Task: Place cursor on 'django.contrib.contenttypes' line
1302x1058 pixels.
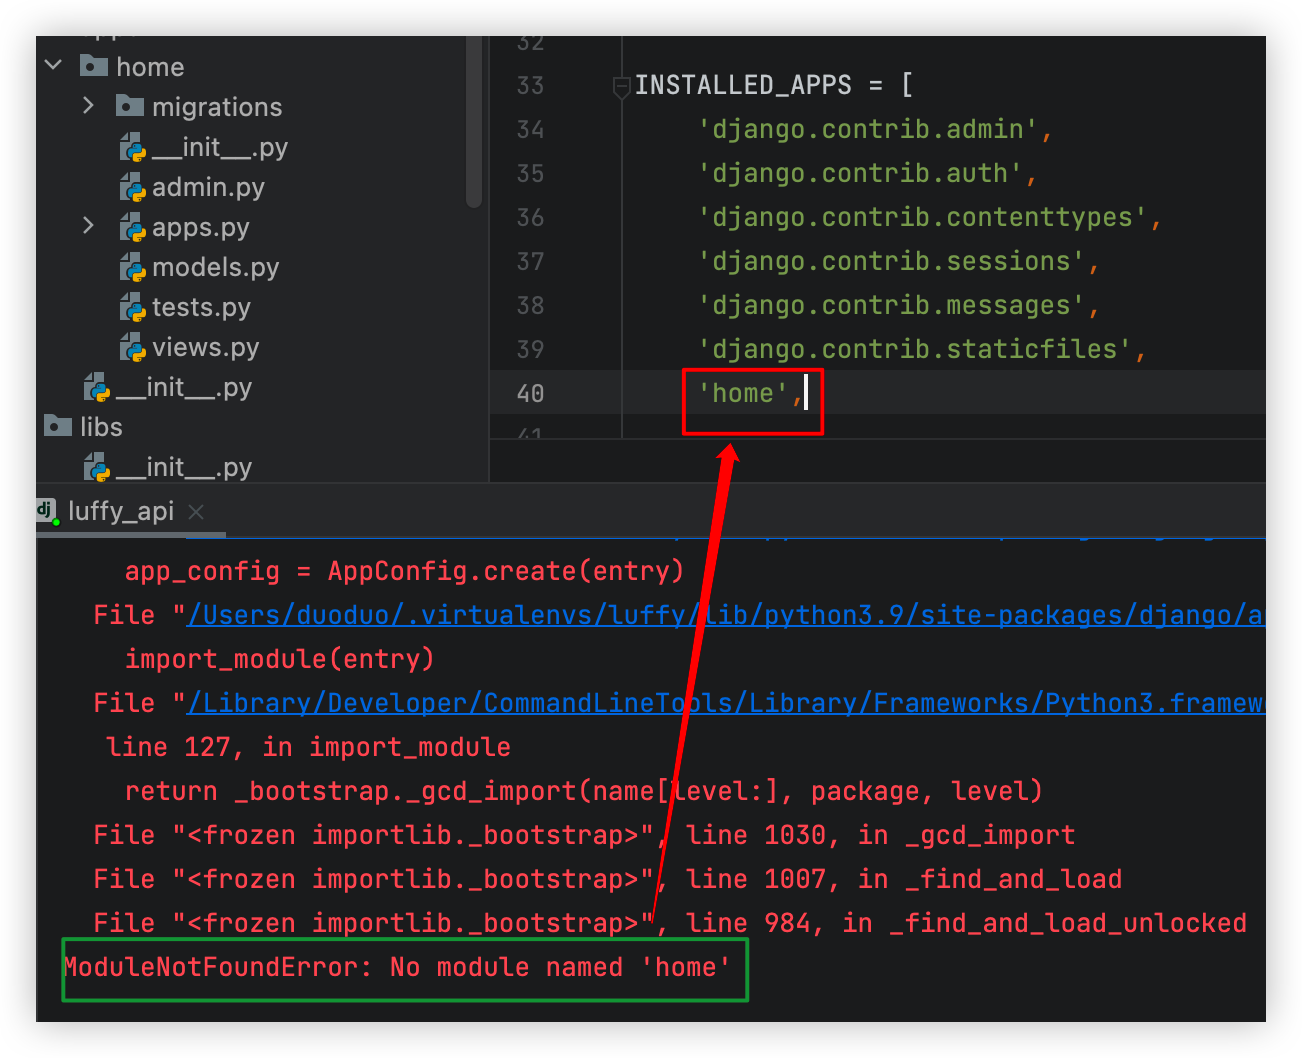Action: [929, 218]
